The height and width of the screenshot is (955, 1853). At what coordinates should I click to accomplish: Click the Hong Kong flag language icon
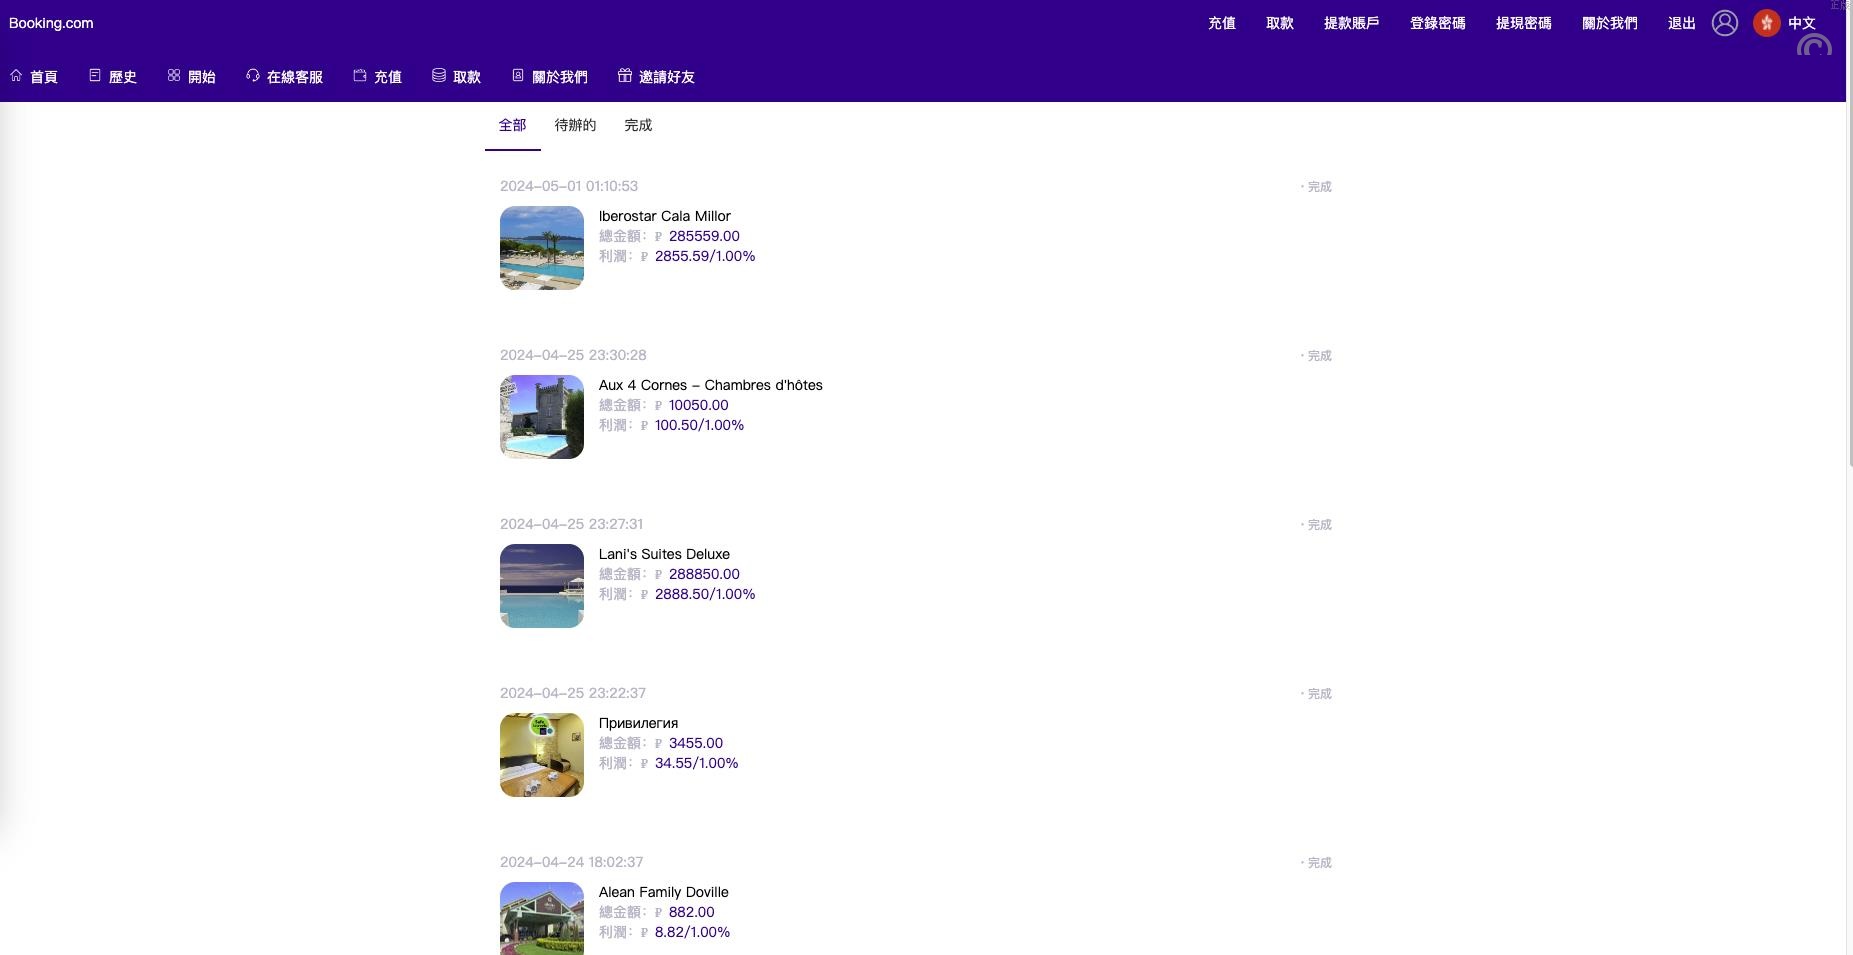click(x=1767, y=23)
